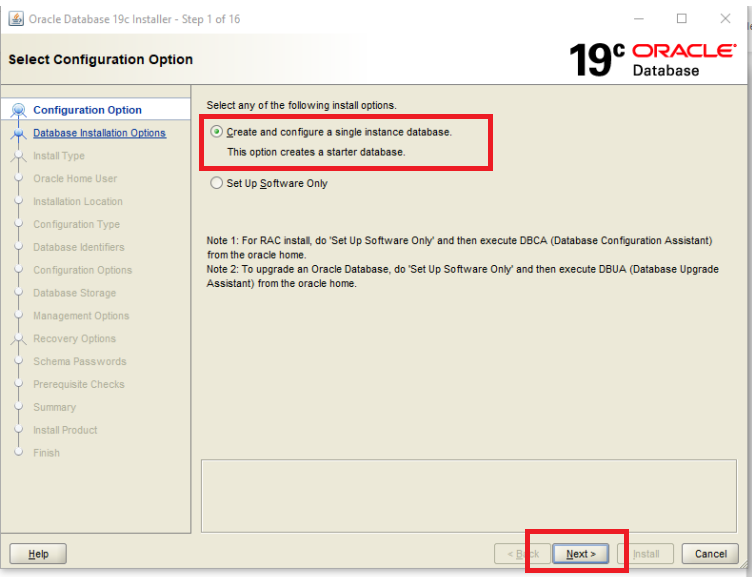Viewport: 752px width, 577px height.
Task: Click the empty message area at bottom
Action: [x=468, y=495]
